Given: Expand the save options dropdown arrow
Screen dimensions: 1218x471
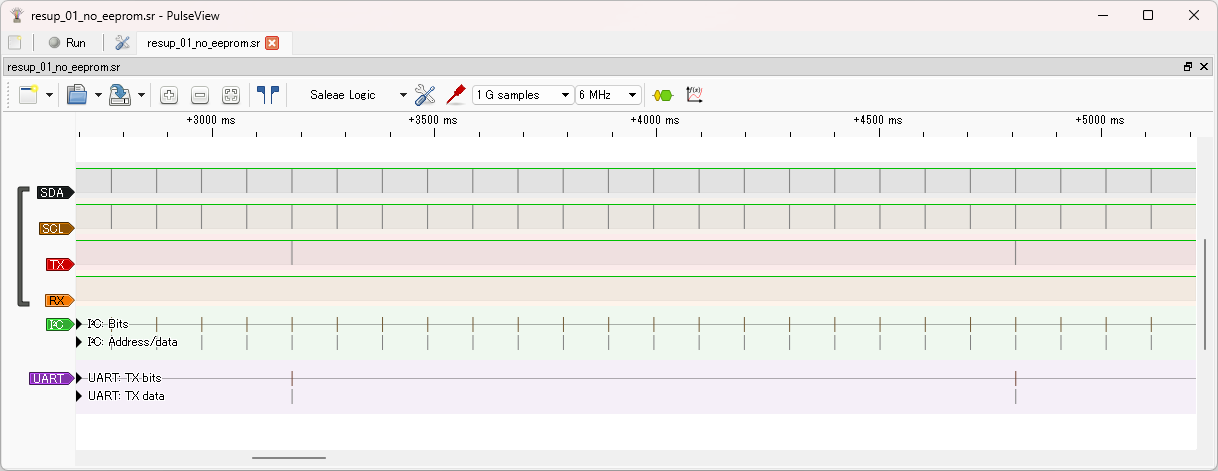Looking at the screenshot, I should tap(142, 95).
